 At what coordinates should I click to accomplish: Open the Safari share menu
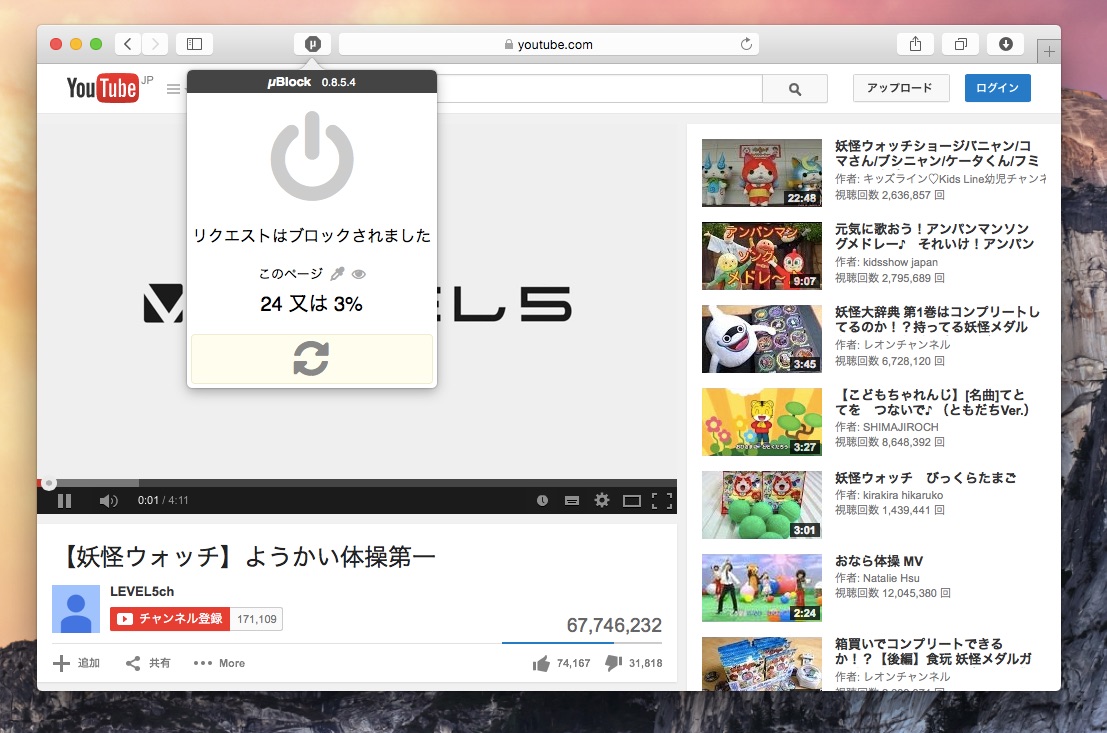click(915, 44)
